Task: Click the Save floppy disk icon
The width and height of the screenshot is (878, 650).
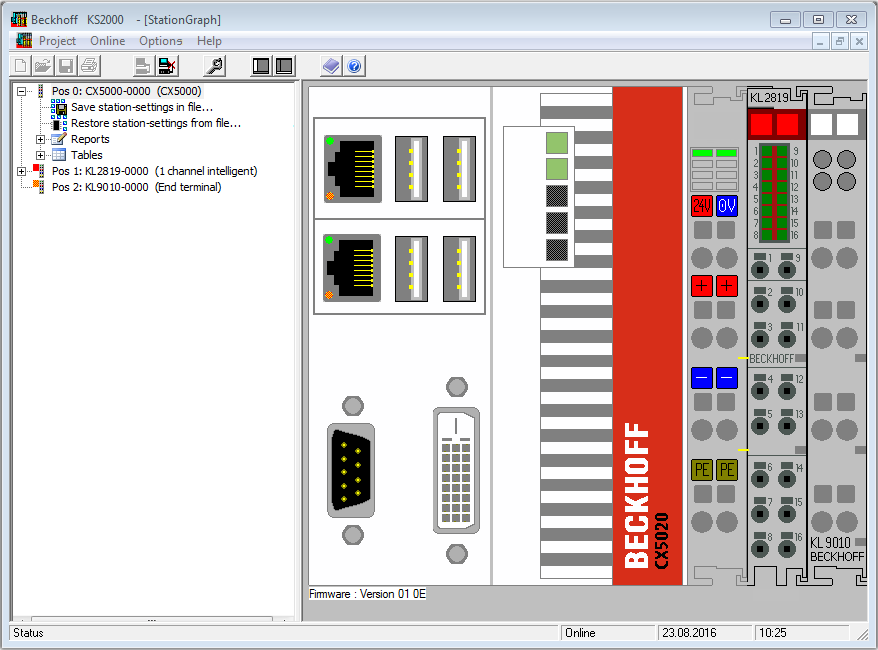Action: [x=66, y=66]
